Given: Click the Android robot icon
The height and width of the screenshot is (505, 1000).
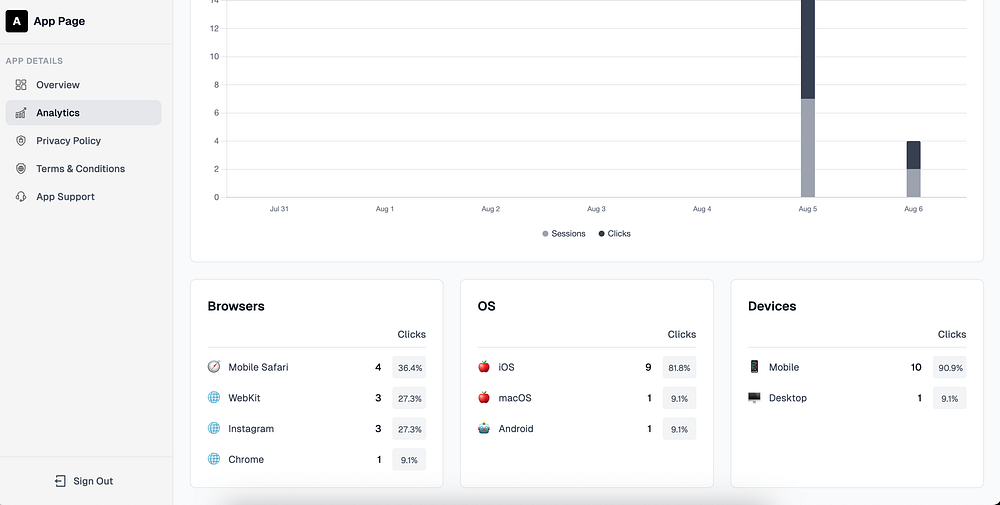Looking at the screenshot, I should [x=484, y=428].
